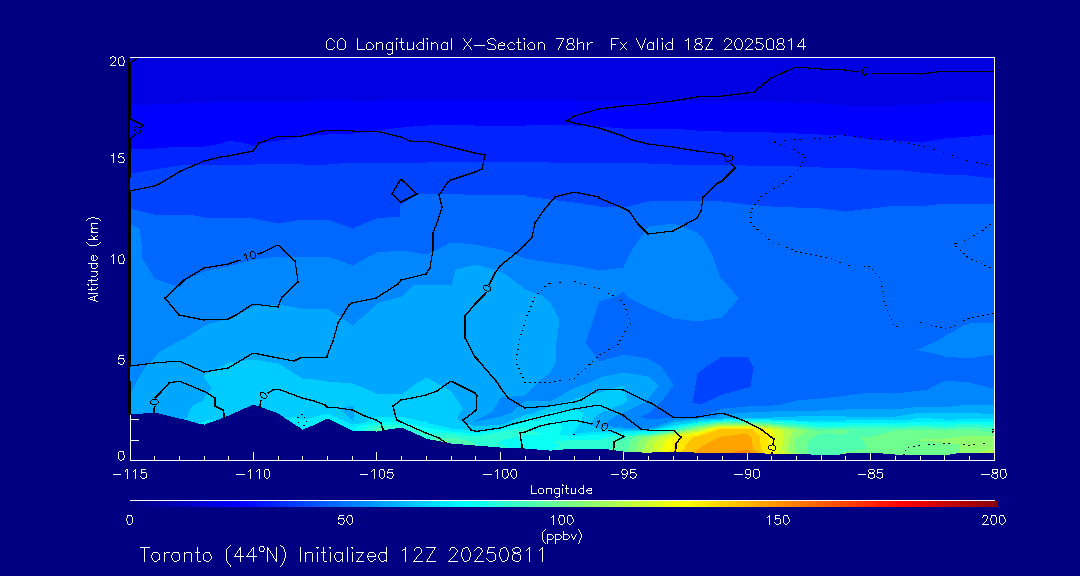This screenshot has height=576, width=1080.
Task: Click the "-110" longitude tick label
Action: [253, 475]
